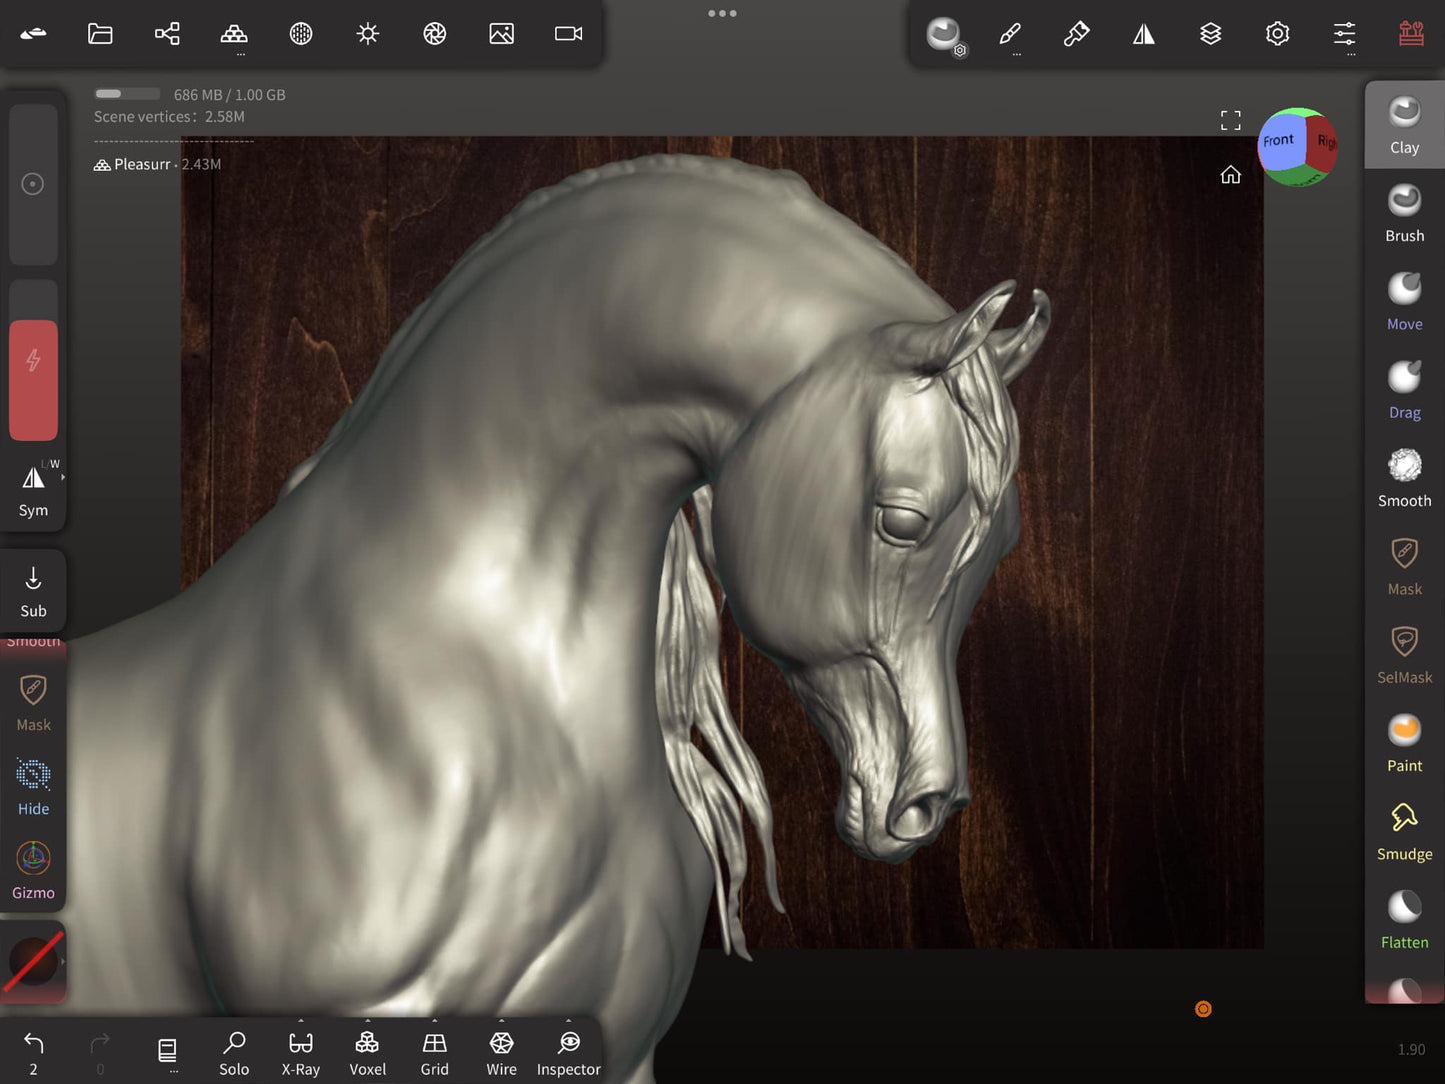
Task: Redo the undone action
Action: (100, 1053)
